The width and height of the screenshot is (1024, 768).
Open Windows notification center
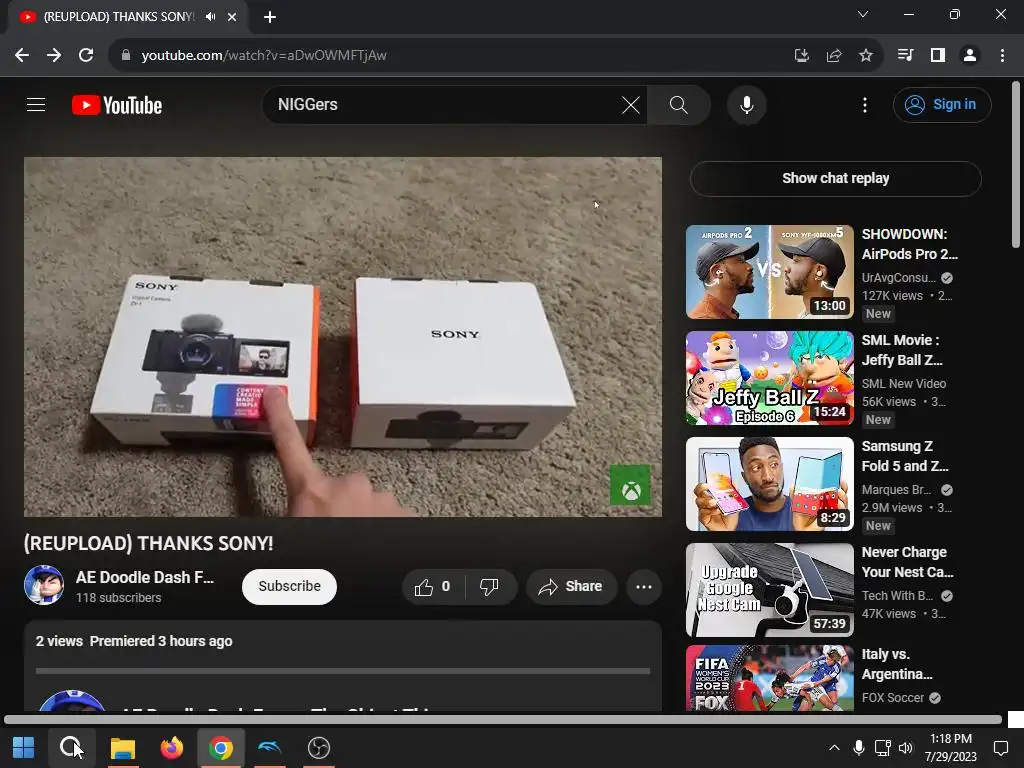click(1000, 748)
